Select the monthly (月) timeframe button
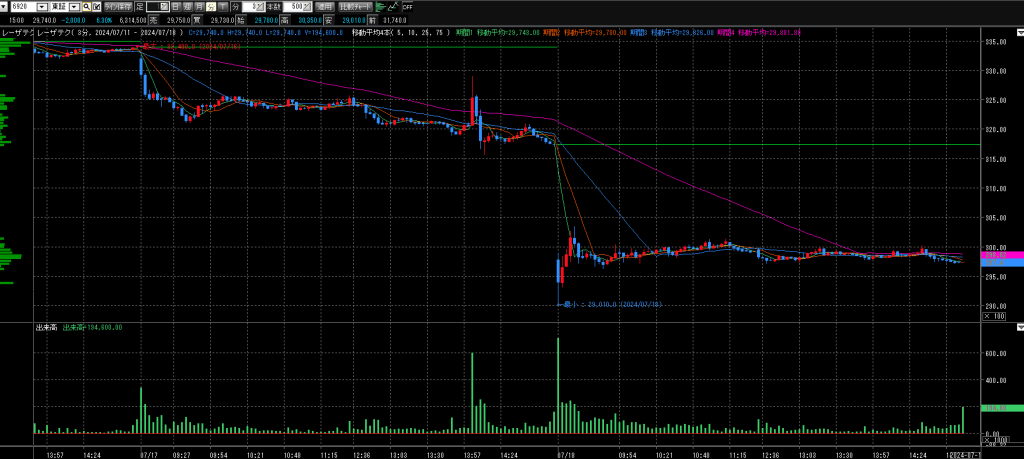Image resolution: width=1024 pixels, height=459 pixels. click(199, 6)
